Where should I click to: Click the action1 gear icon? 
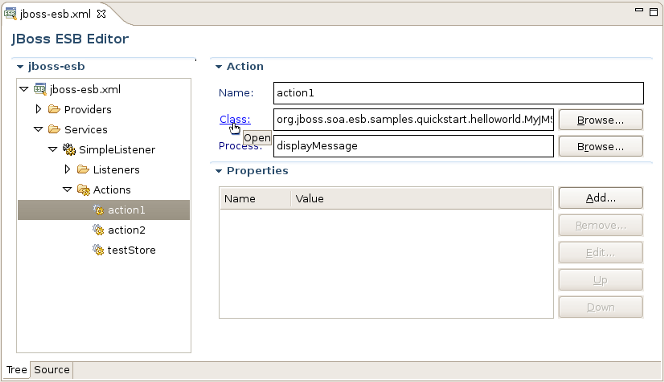98,210
